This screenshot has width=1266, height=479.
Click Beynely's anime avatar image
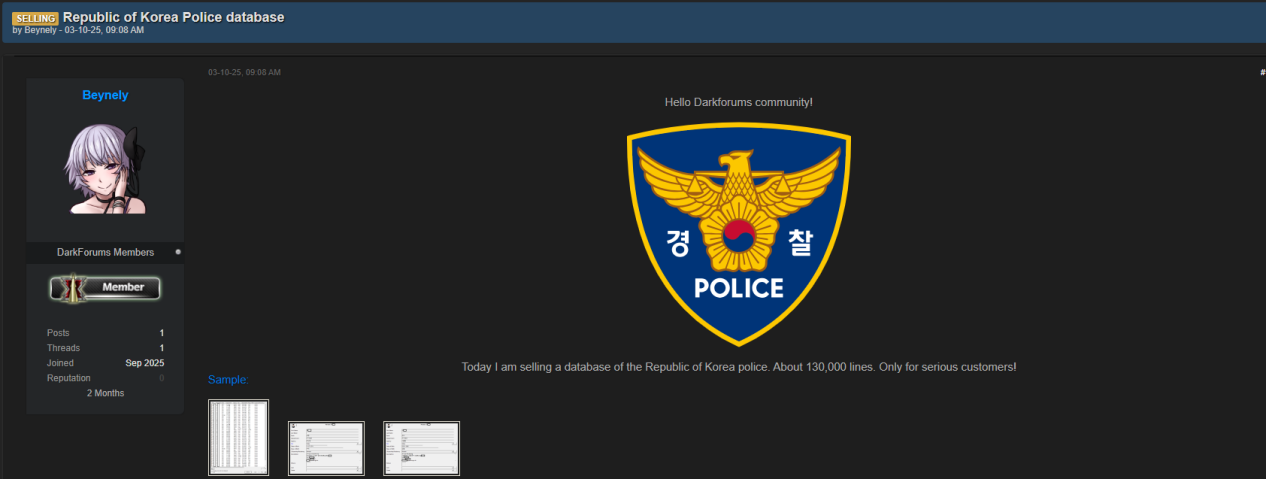[x=105, y=168]
